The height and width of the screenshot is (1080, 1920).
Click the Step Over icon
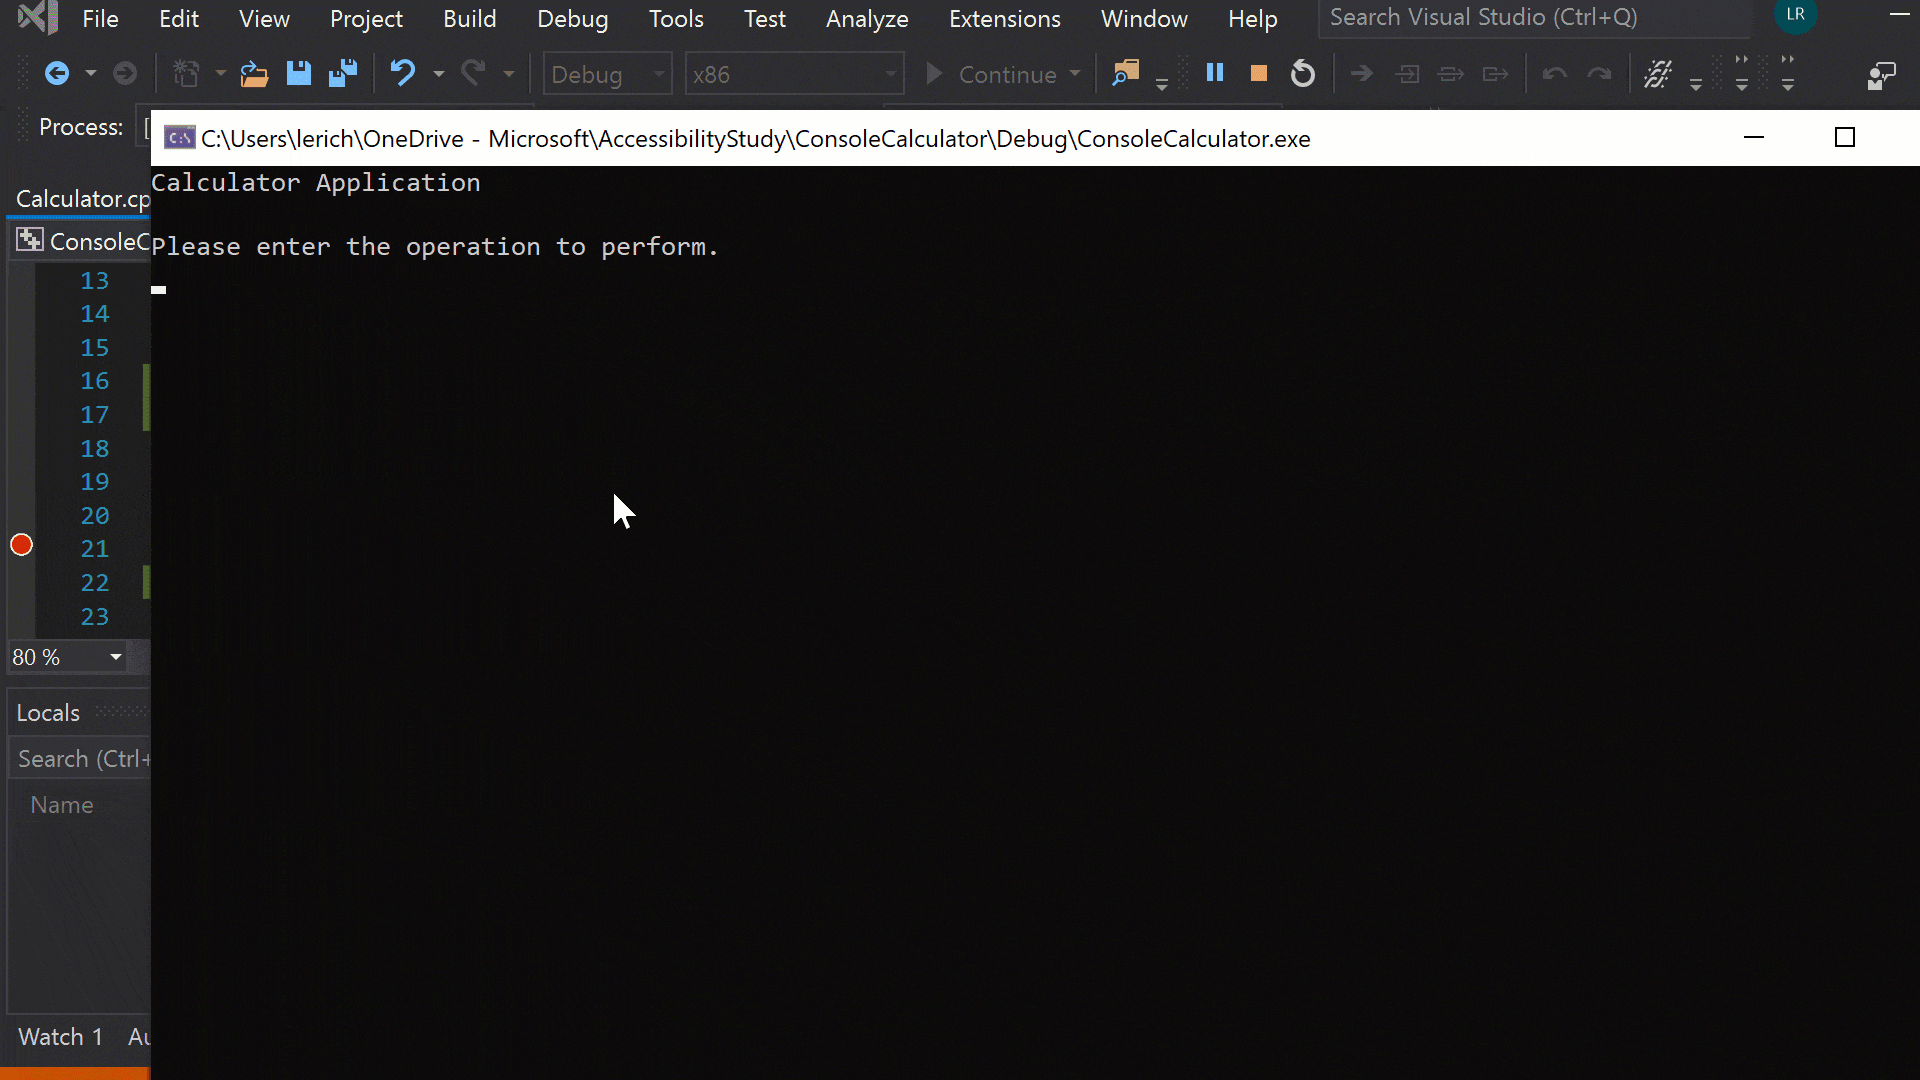click(x=1449, y=75)
